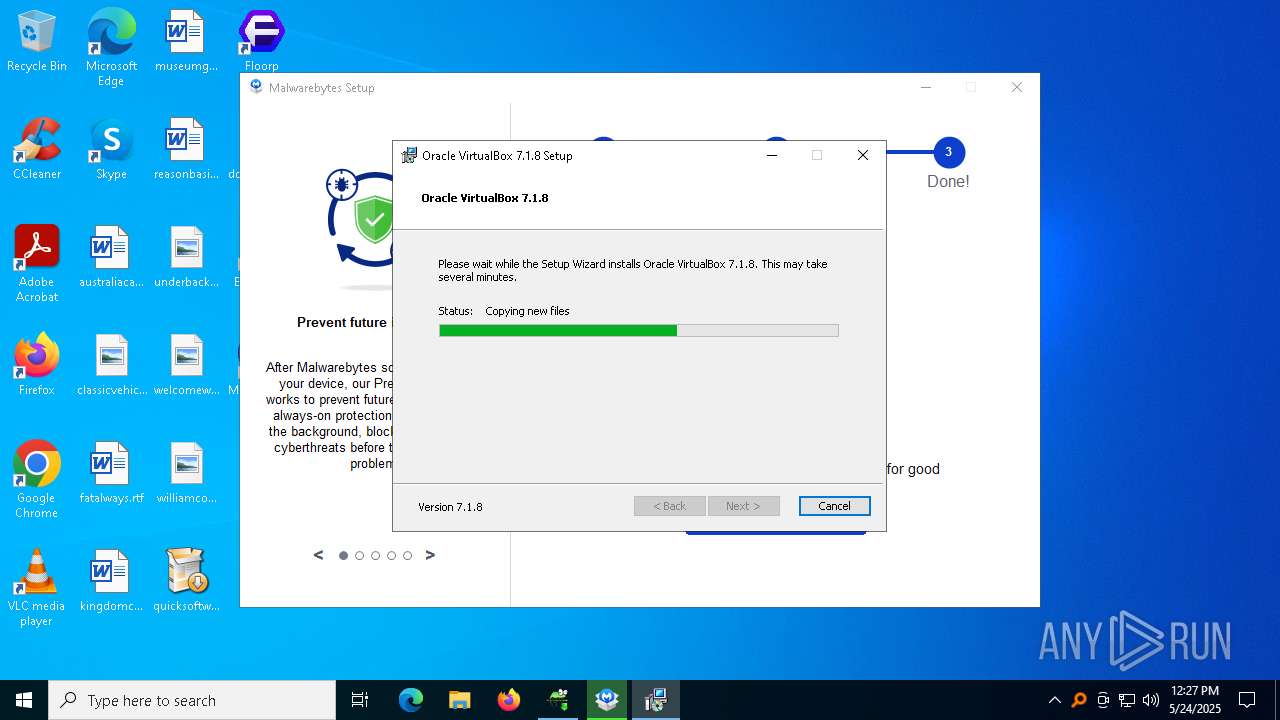Select the museumg... Word document icon
Image resolution: width=1280 pixels, height=720 pixels.
[x=186, y=41]
